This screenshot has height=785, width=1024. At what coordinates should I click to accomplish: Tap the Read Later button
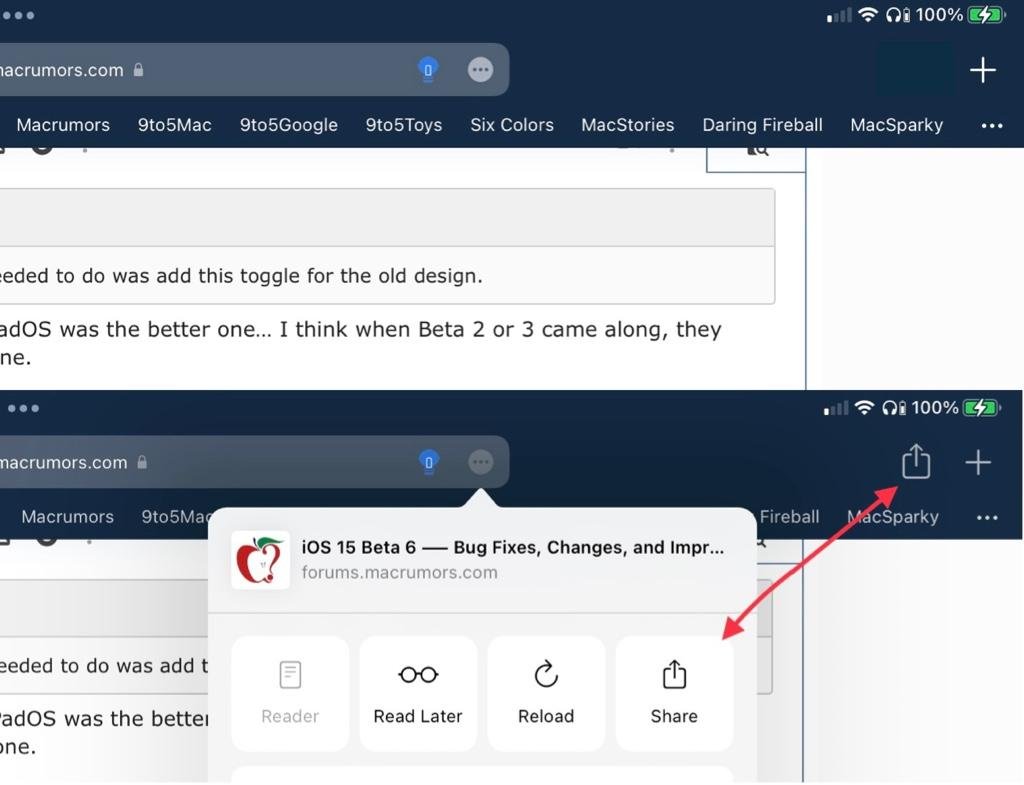point(418,694)
